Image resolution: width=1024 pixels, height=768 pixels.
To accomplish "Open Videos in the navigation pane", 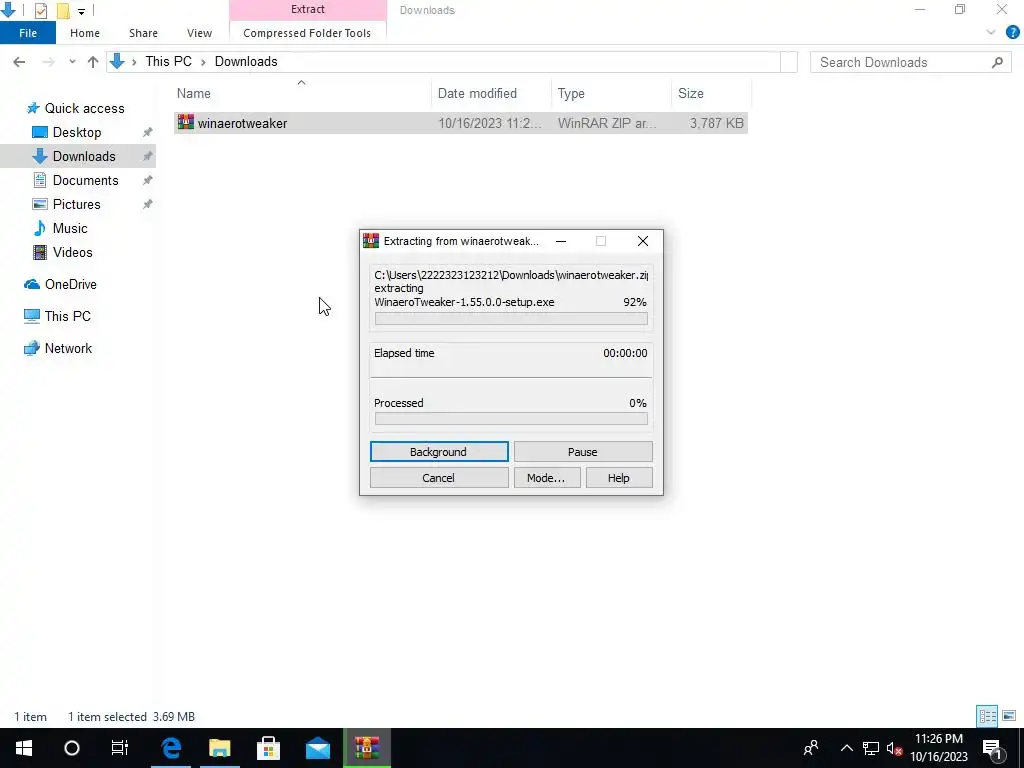I will tap(72, 253).
